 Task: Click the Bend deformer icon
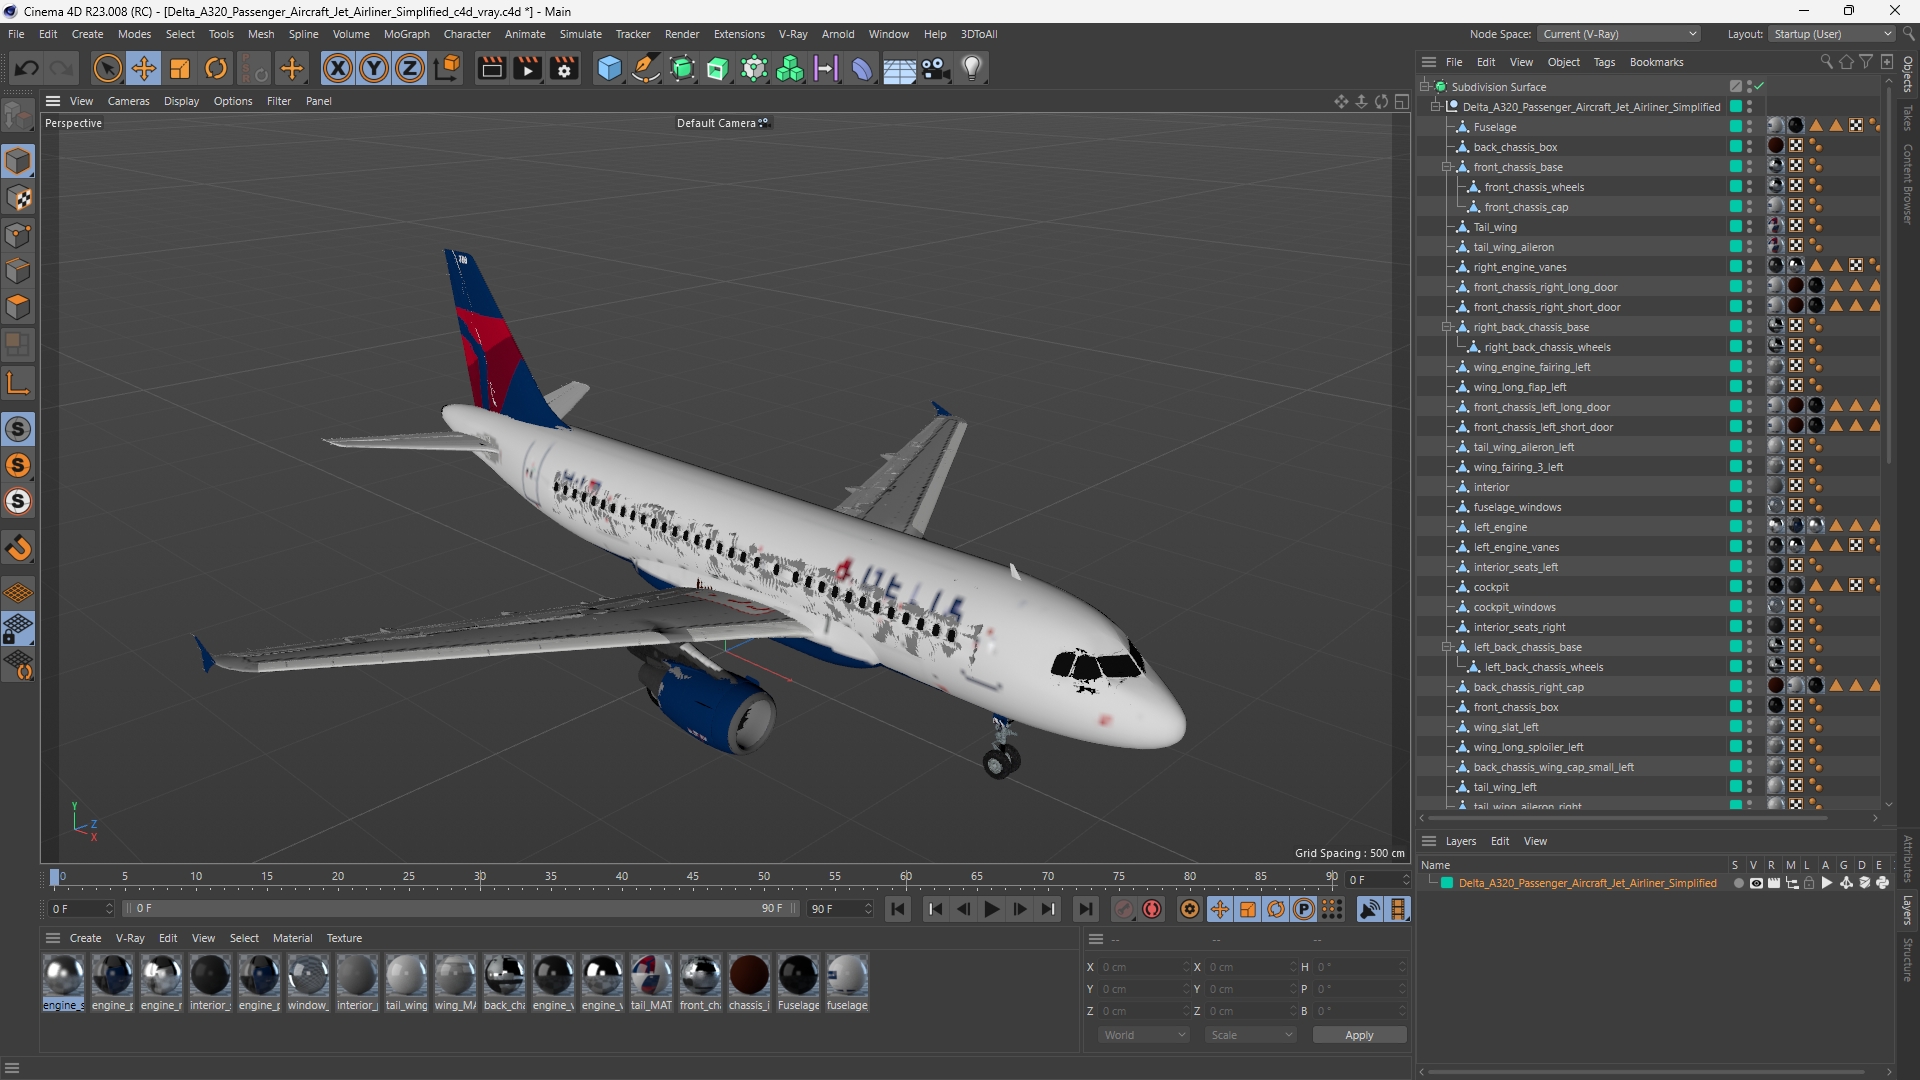pyautogui.click(x=862, y=68)
